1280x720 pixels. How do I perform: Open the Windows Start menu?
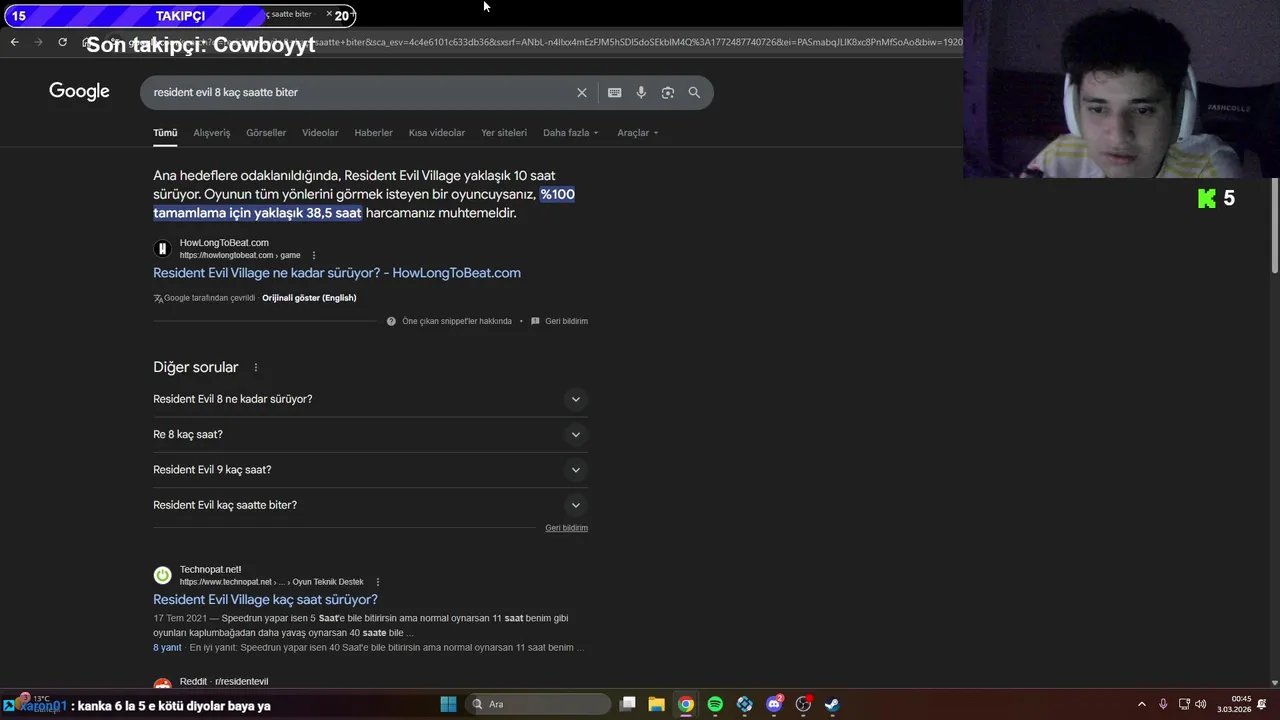tap(448, 704)
